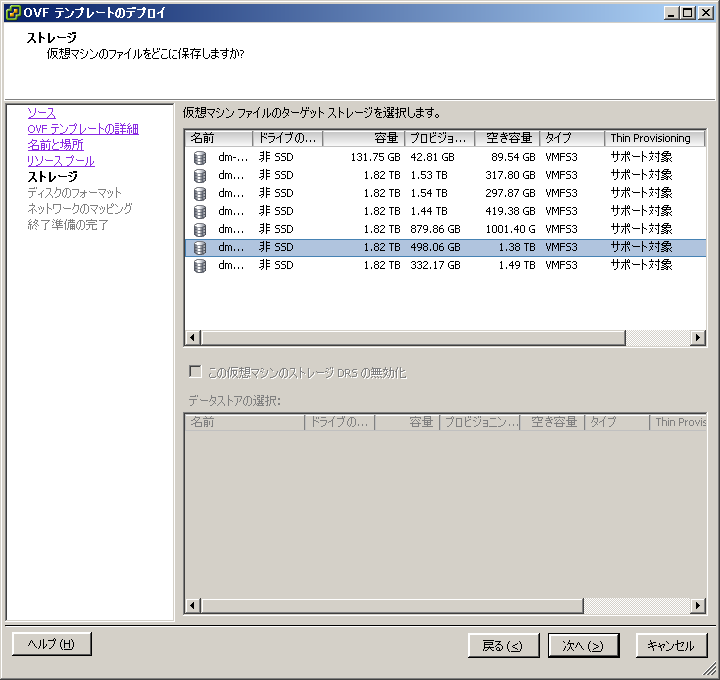Click プロビジョニン... header in lower datastore table

(480, 422)
